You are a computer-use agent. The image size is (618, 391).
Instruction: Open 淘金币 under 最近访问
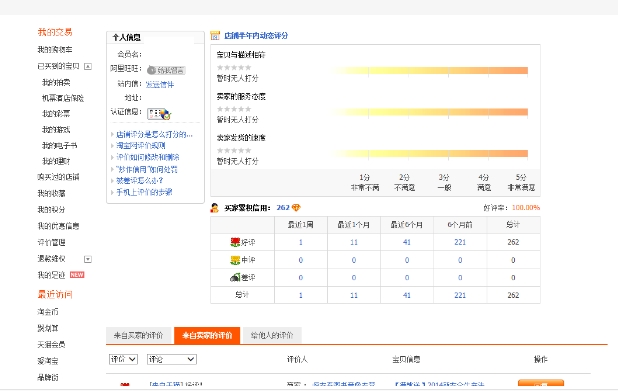48,312
